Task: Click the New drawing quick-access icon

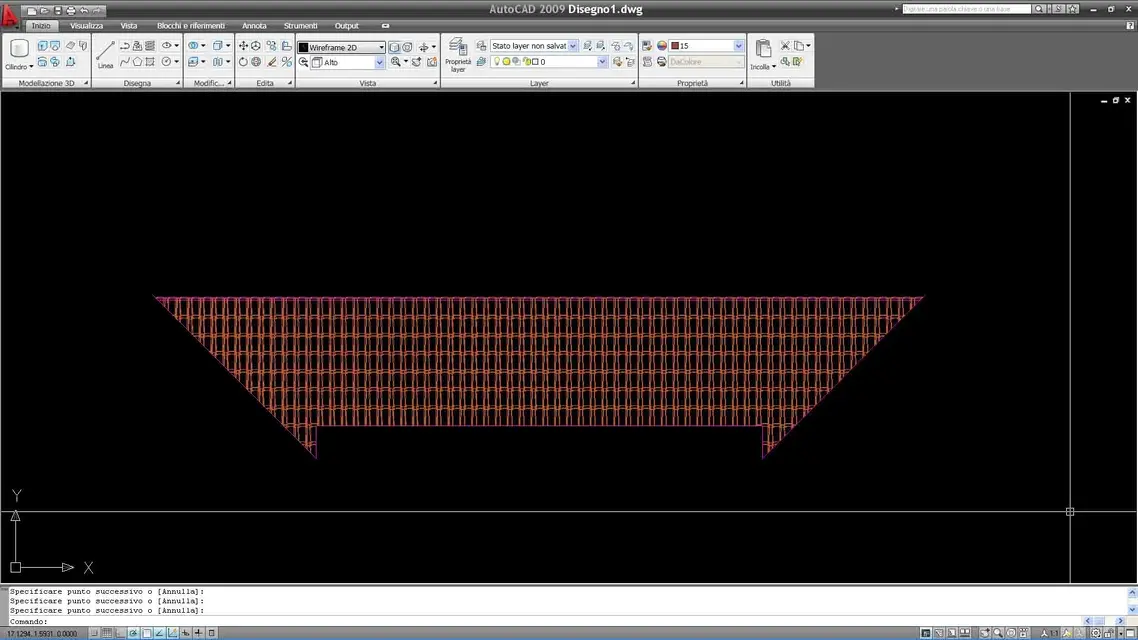Action: click(31, 11)
